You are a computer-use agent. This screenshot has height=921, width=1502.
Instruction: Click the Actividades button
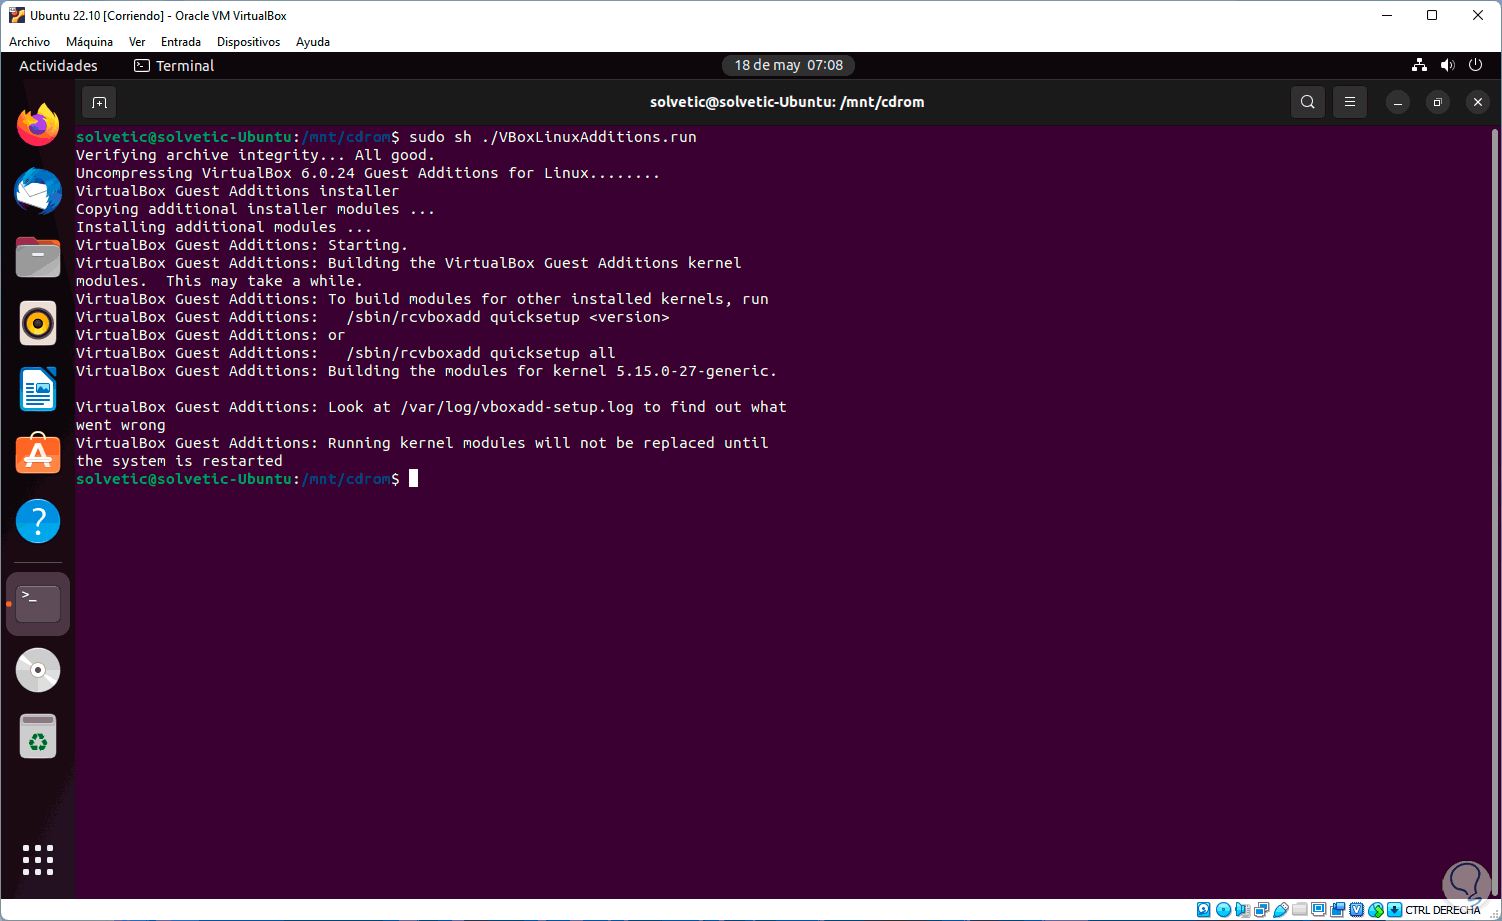(x=58, y=66)
